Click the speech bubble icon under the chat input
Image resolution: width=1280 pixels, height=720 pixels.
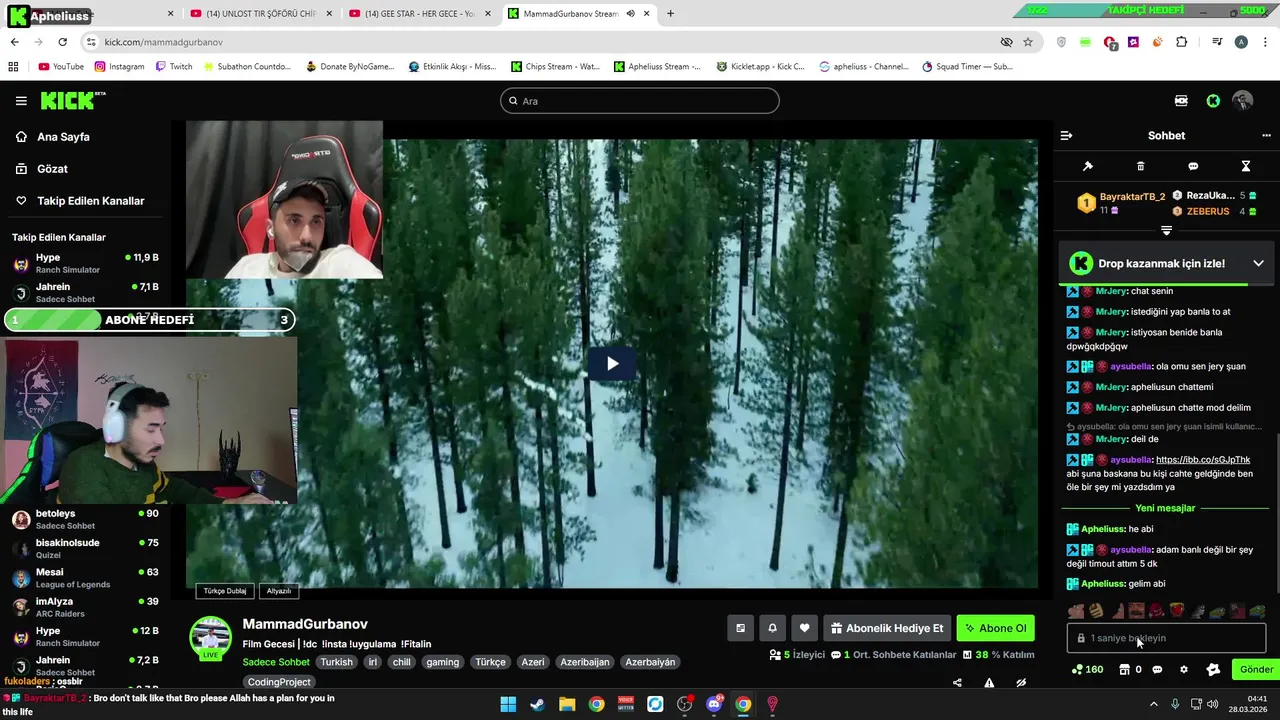tap(1157, 670)
